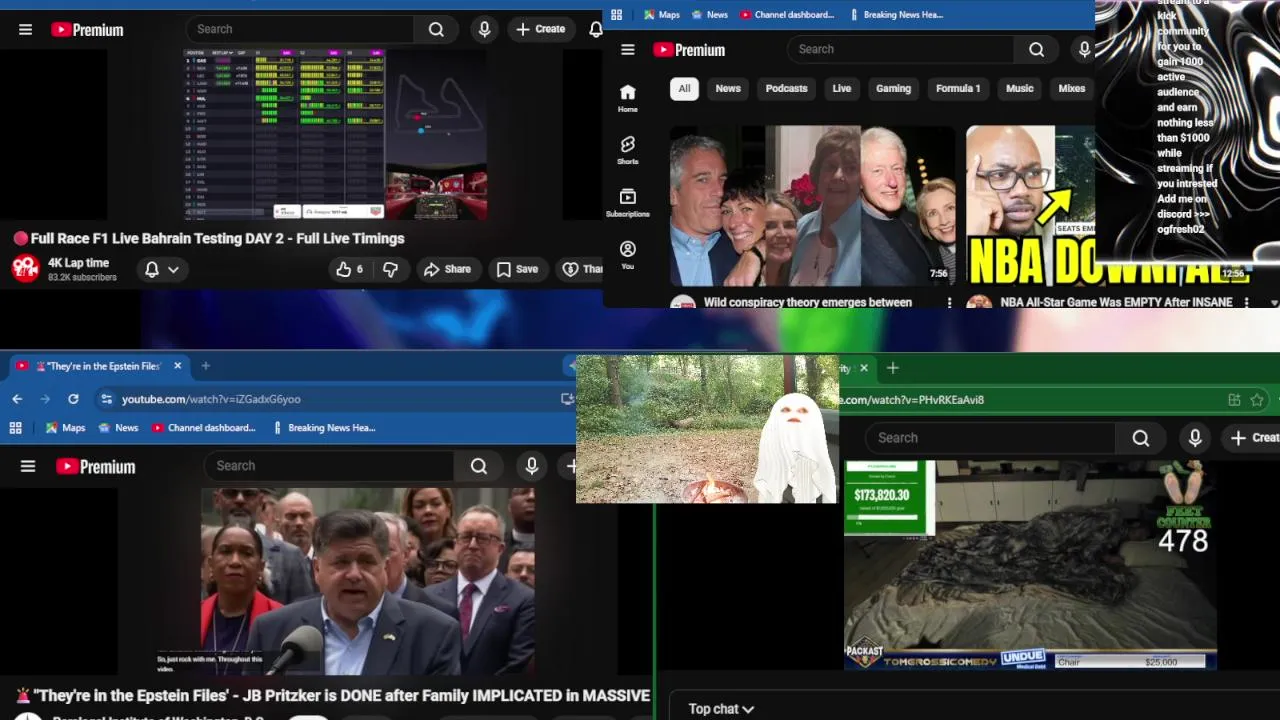1280x720 pixels.
Task: Reload the Epstein Files page
Action: [x=73, y=399]
